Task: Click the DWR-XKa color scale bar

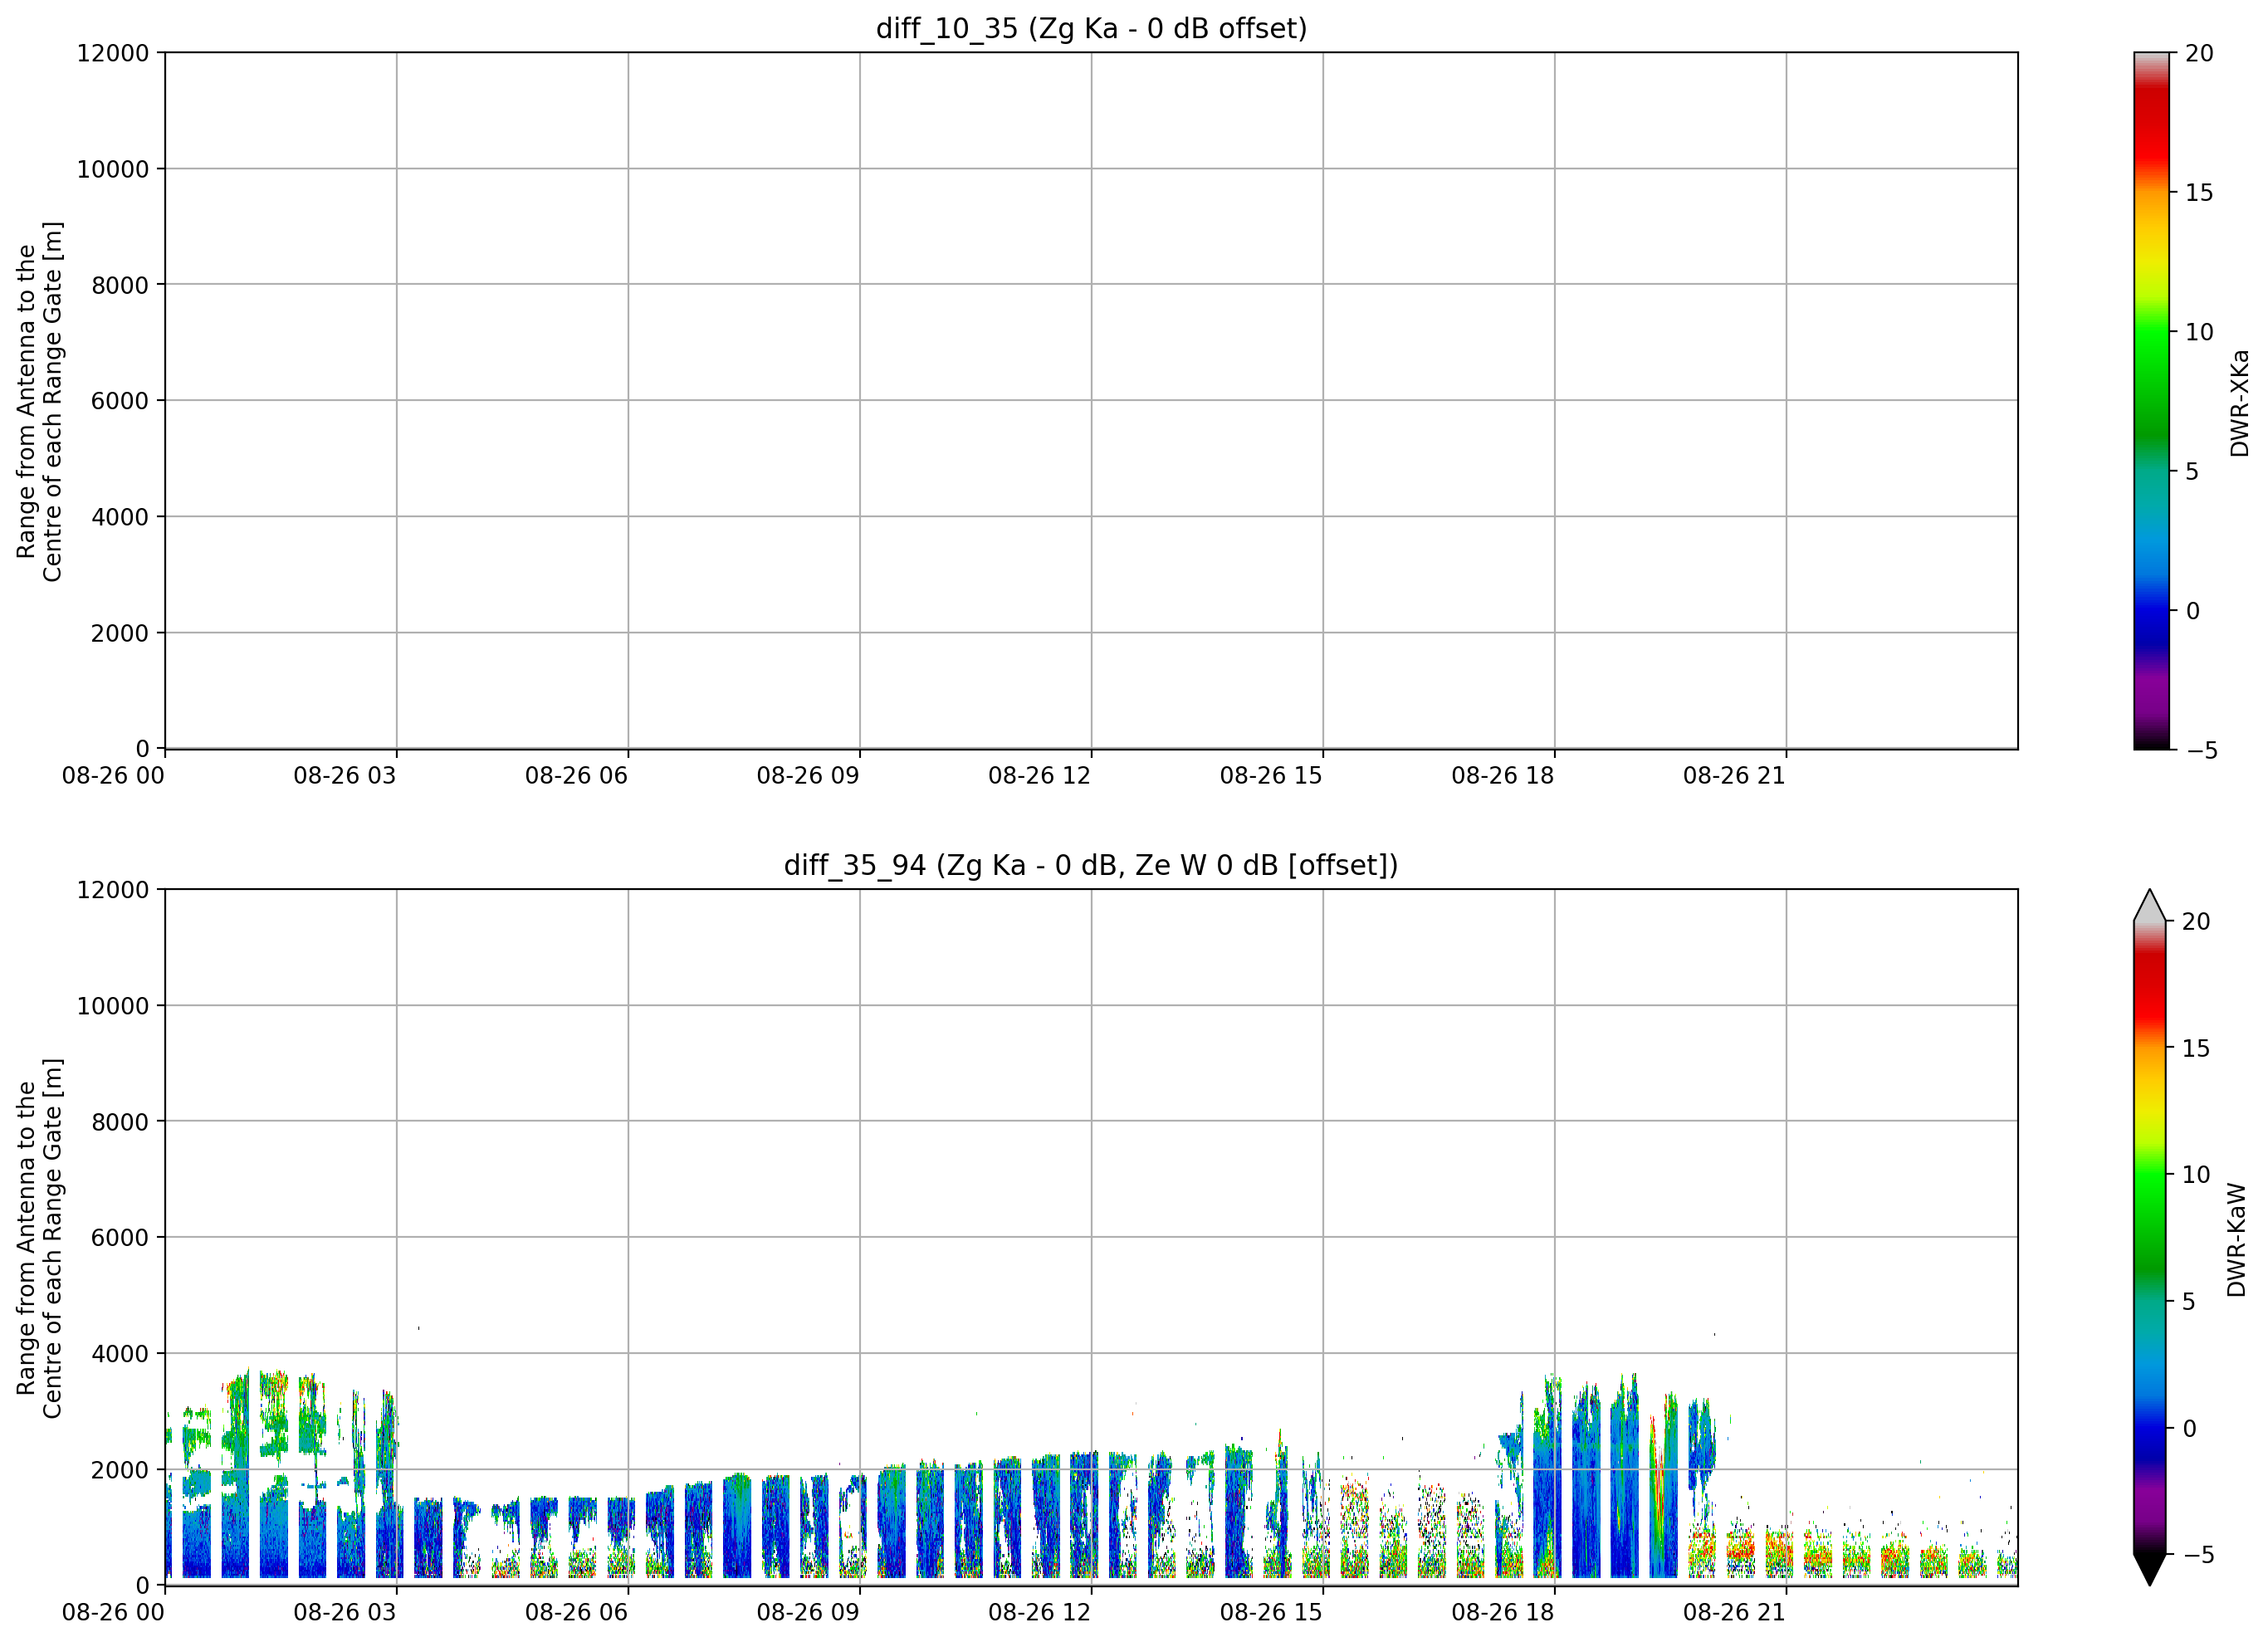Action: click(2151, 400)
